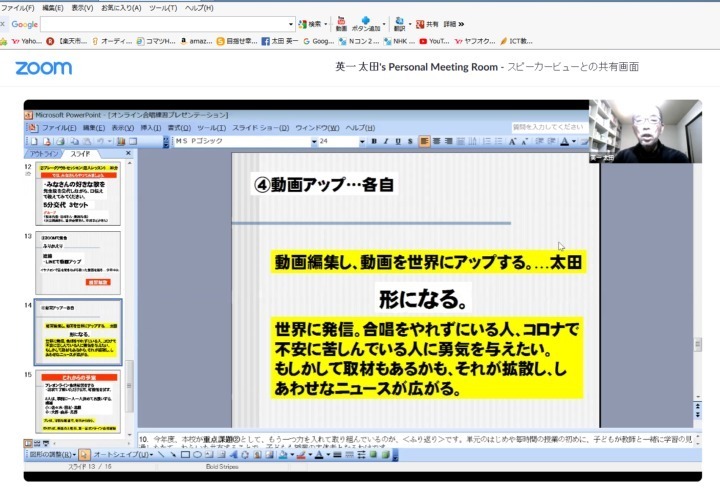Click the 3-D Style icon
720x490 pixels.
[x=385, y=455]
